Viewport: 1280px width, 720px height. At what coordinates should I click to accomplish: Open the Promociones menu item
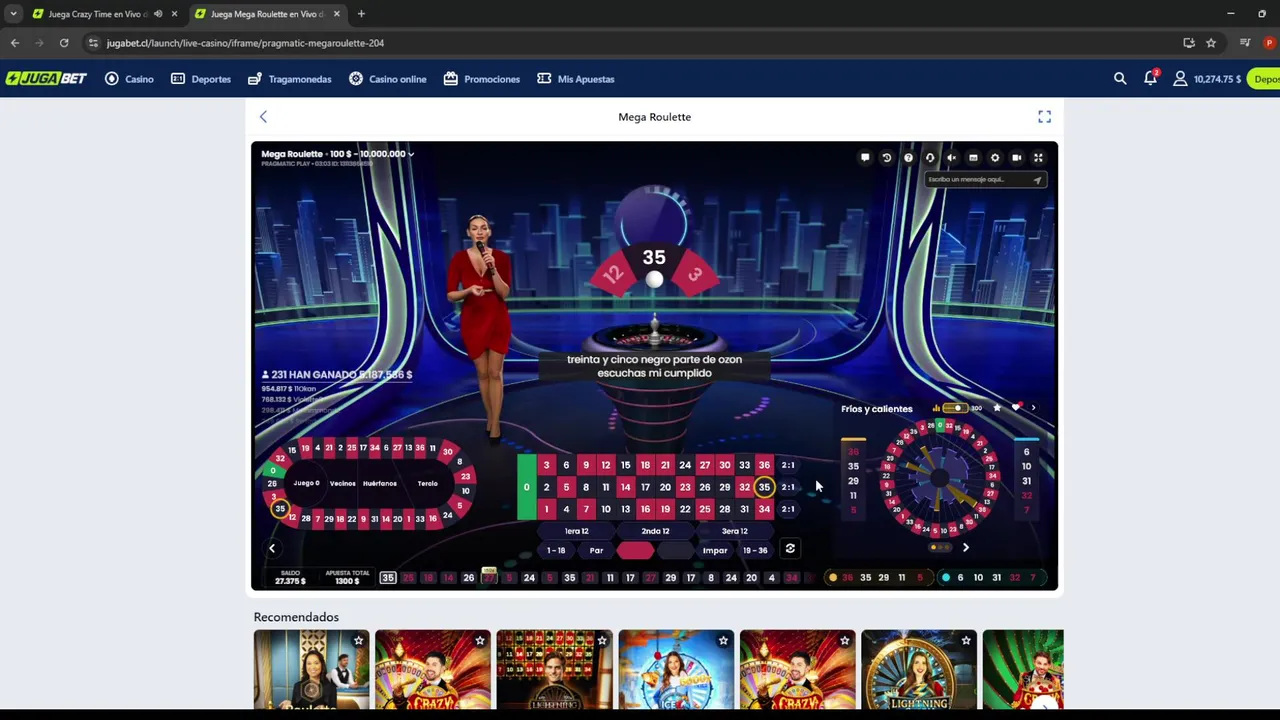pos(481,79)
